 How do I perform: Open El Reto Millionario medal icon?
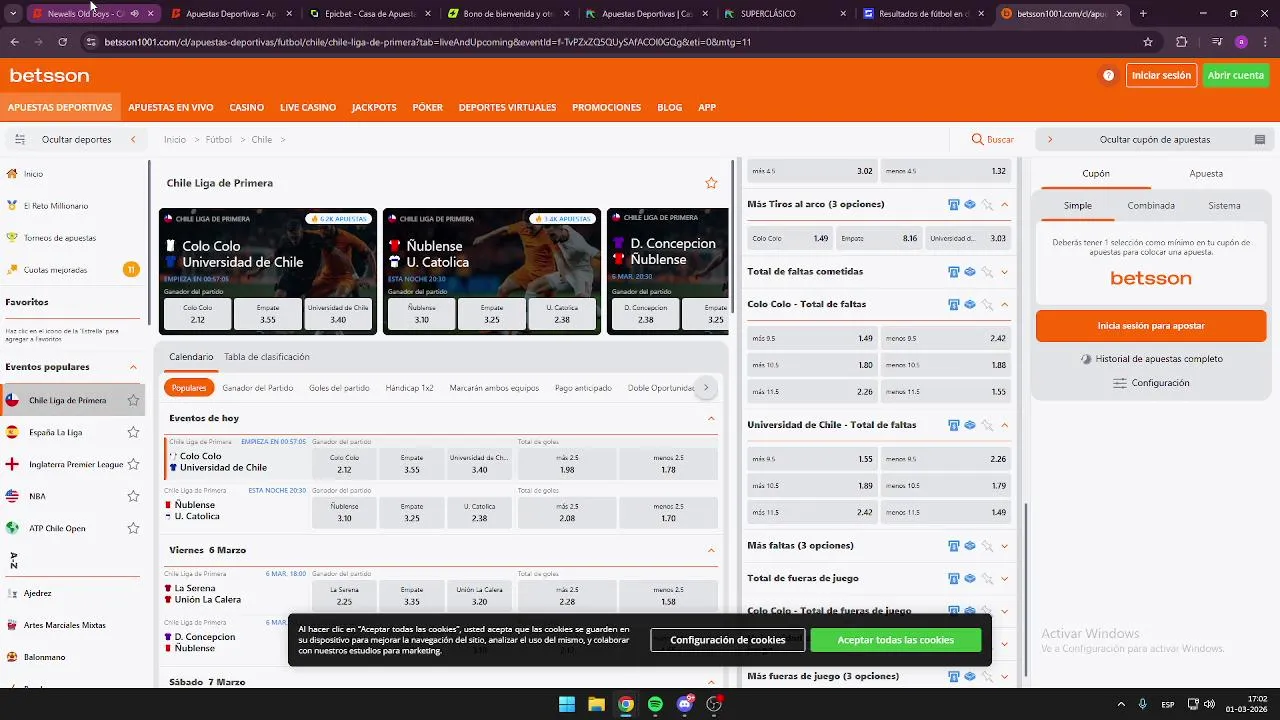12,205
